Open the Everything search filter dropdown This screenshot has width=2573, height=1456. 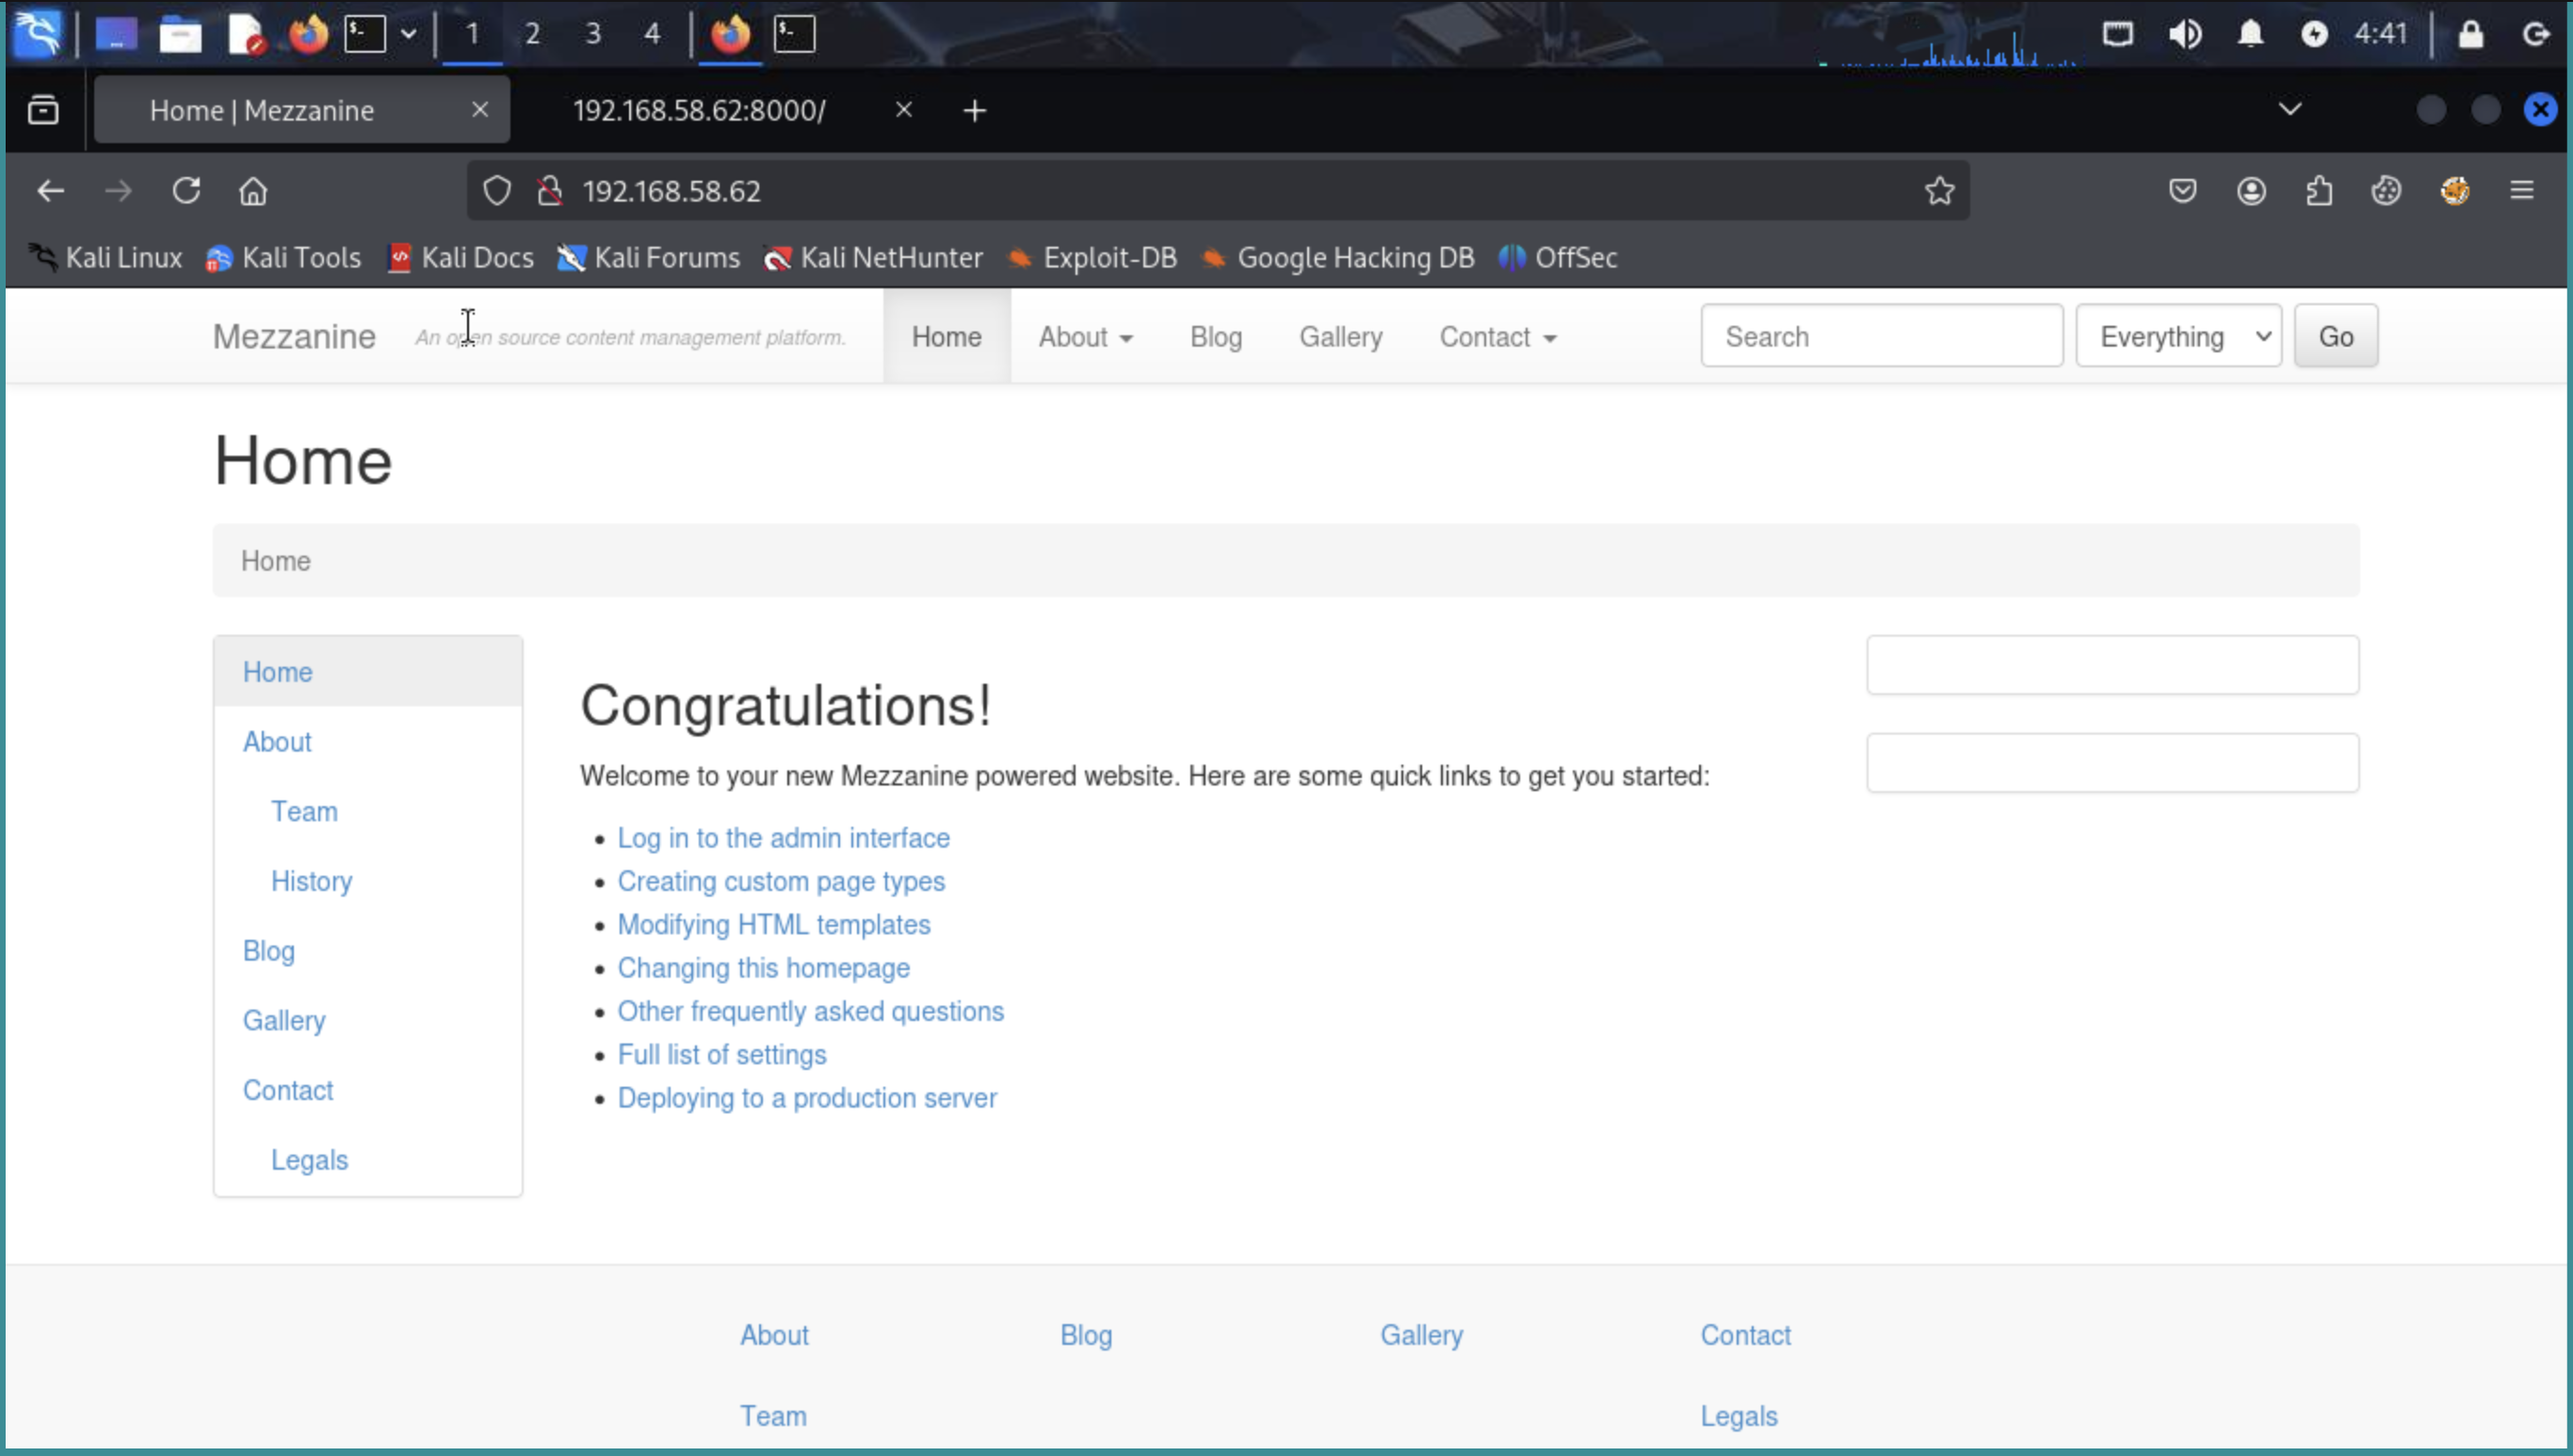[x=2178, y=336]
